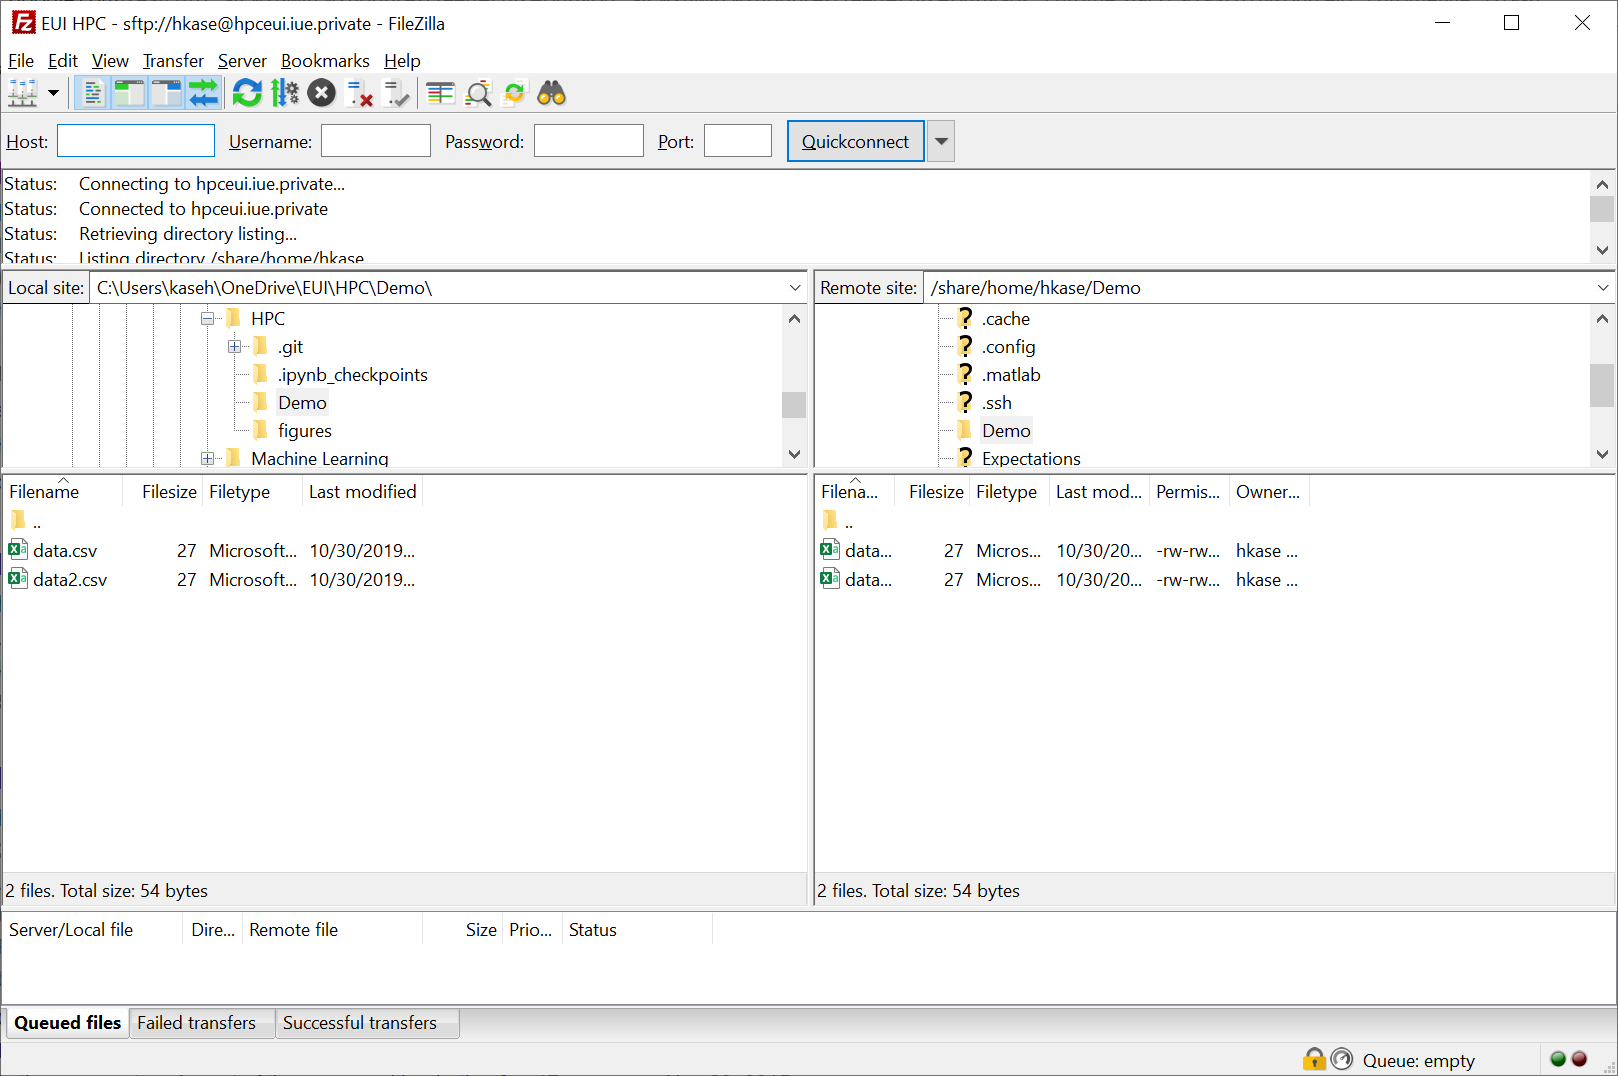This screenshot has width=1618, height=1076.
Task: Focus the Port input field
Action: (738, 141)
